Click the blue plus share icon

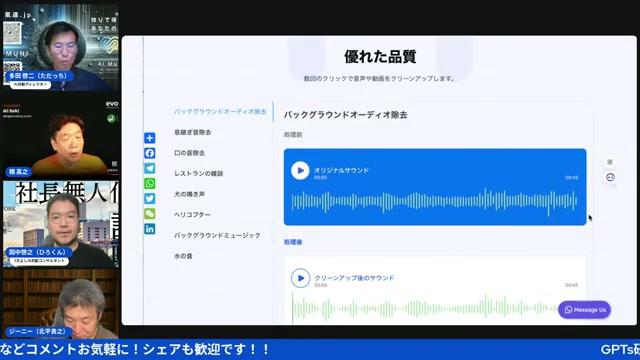click(x=150, y=138)
